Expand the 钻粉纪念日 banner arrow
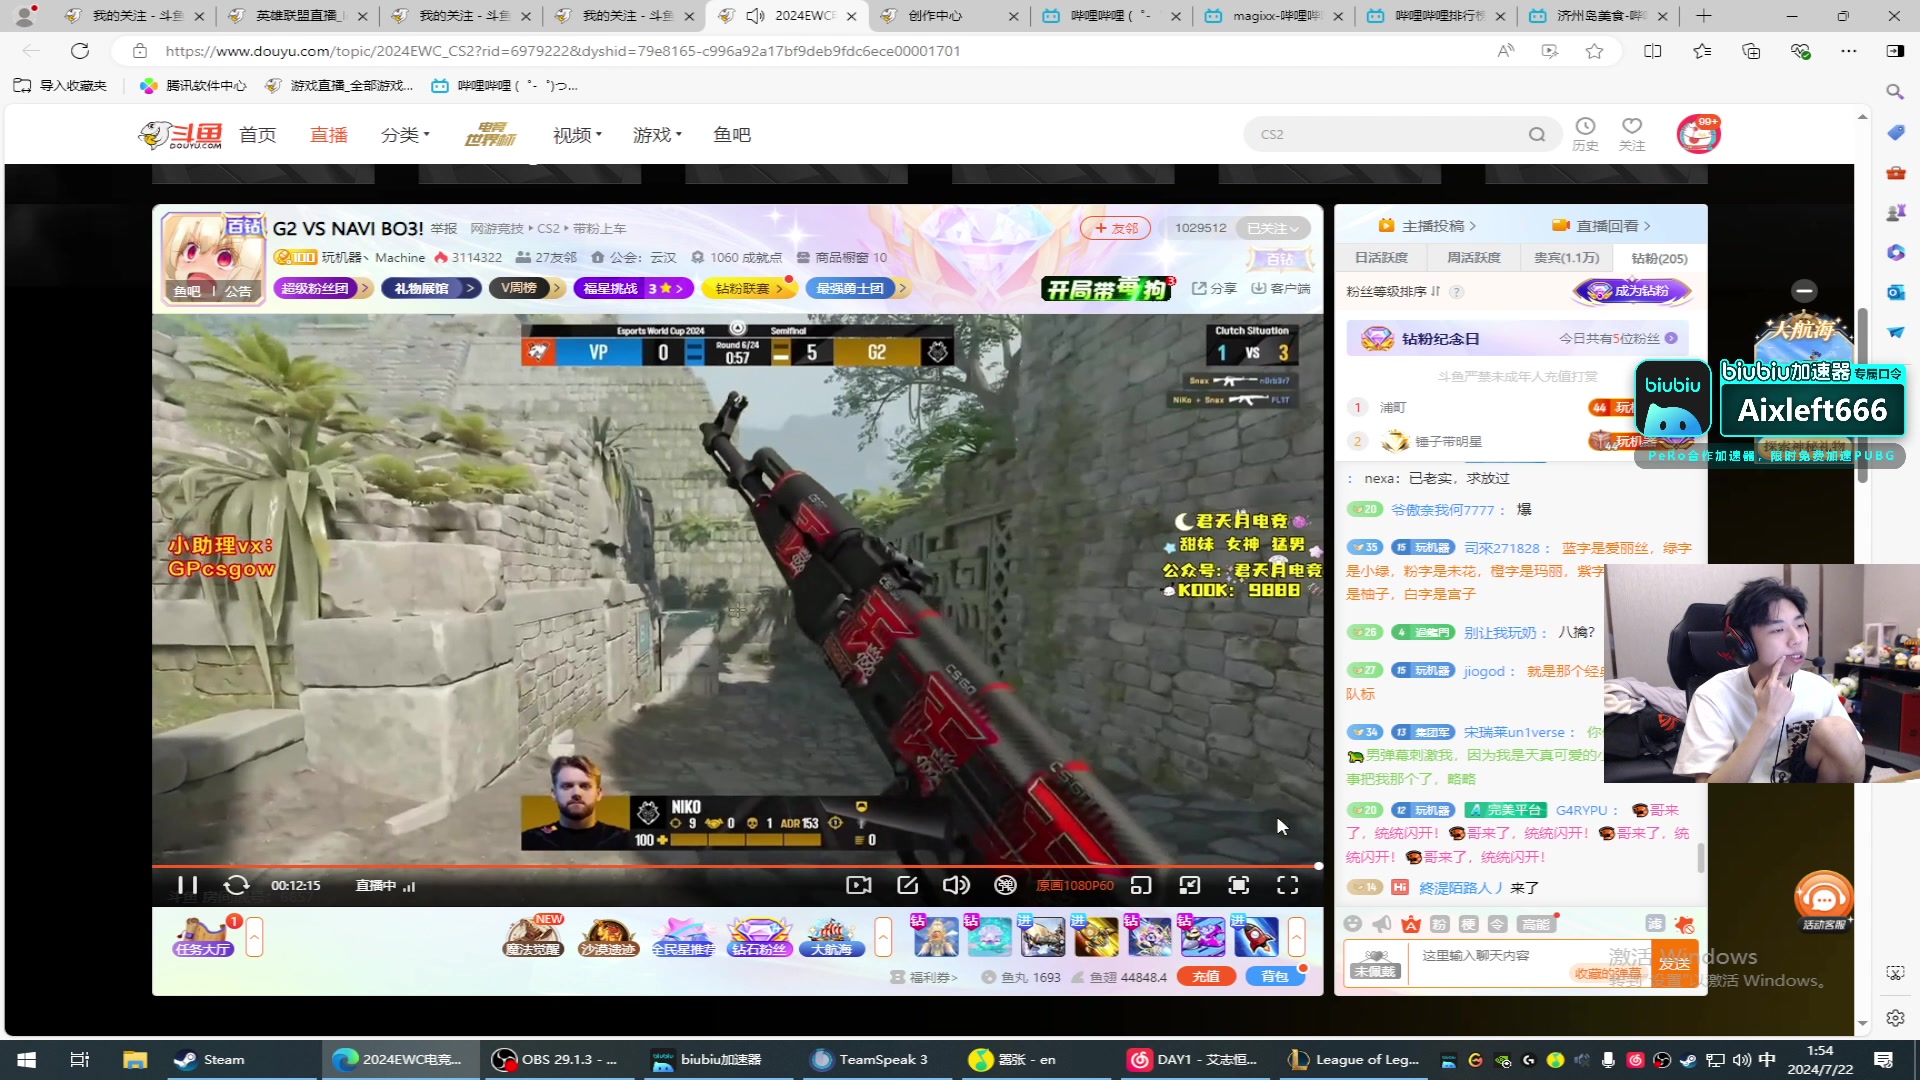This screenshot has width=1920, height=1080. (1671, 339)
